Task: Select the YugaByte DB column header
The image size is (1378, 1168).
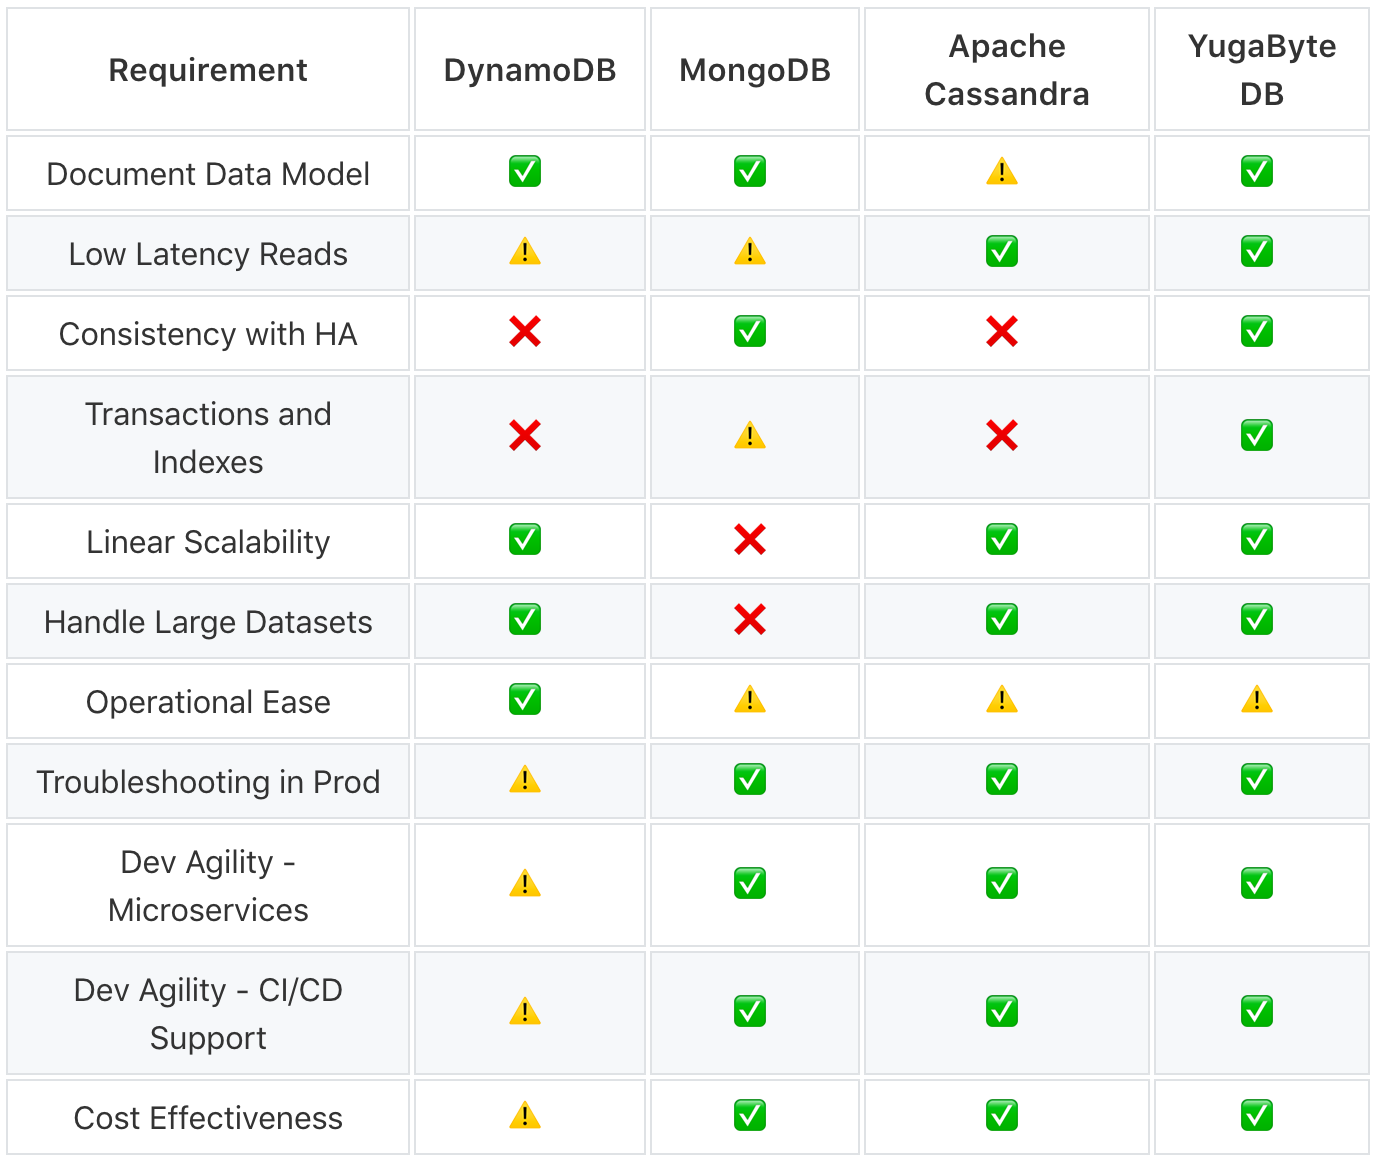Action: 1262,70
